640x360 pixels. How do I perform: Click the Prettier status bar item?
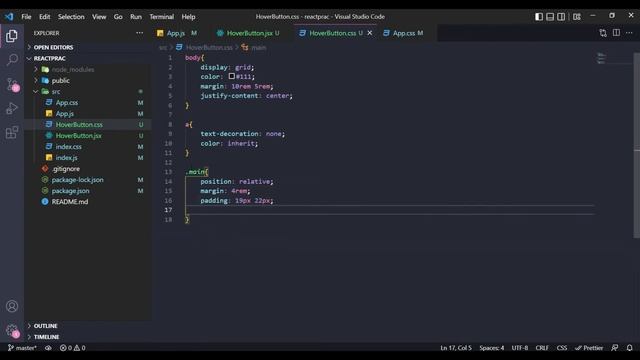click(x=589, y=348)
